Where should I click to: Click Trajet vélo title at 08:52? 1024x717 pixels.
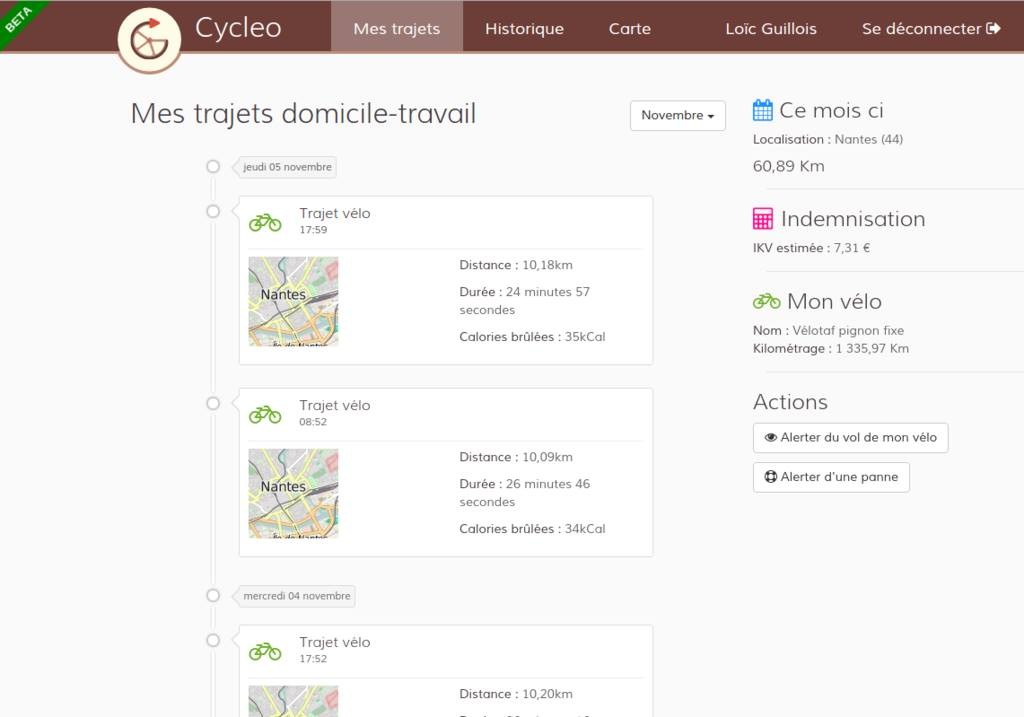pyautogui.click(x=334, y=406)
